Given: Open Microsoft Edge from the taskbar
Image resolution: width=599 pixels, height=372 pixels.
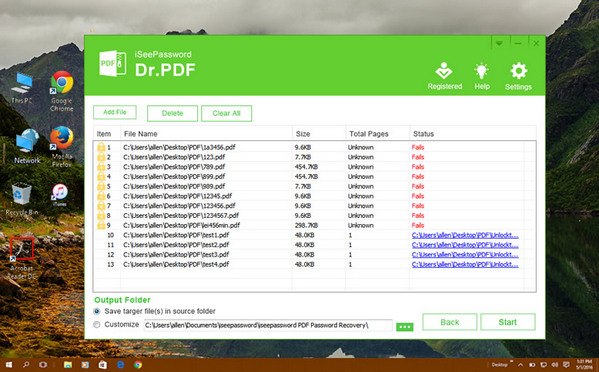Looking at the screenshot, I should tap(120, 365).
